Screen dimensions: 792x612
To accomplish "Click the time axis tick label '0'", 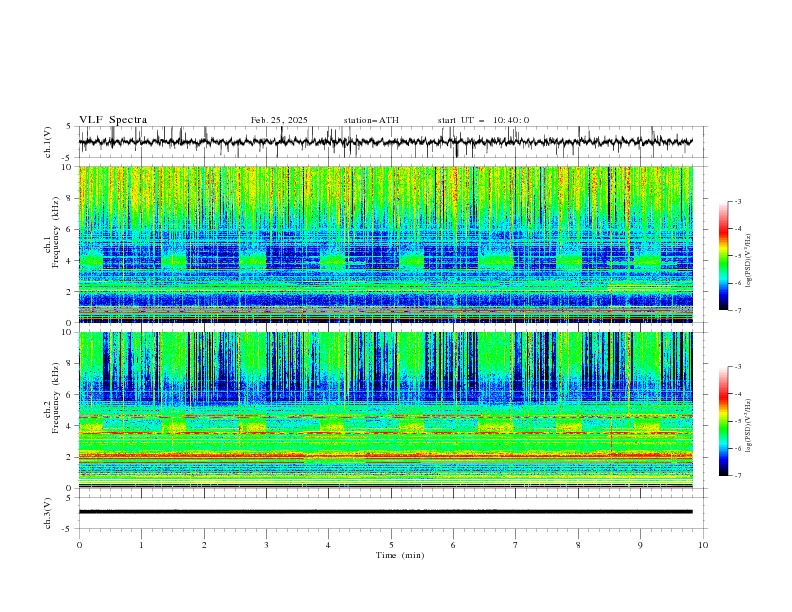I will click(79, 545).
